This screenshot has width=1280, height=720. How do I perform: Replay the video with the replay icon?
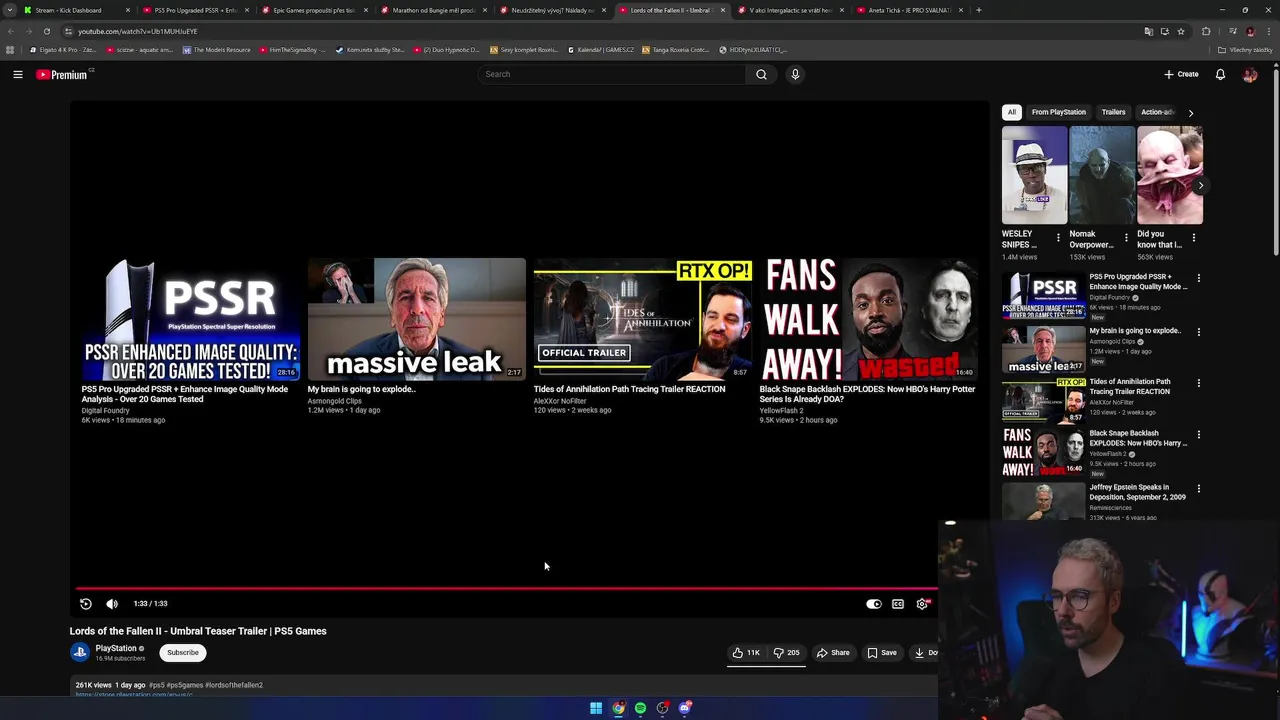86,603
